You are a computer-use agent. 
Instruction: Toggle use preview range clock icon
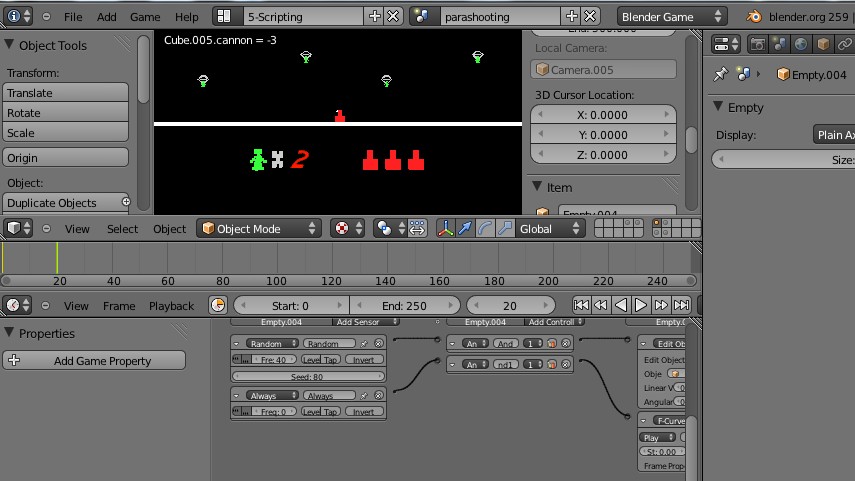tap(218, 305)
